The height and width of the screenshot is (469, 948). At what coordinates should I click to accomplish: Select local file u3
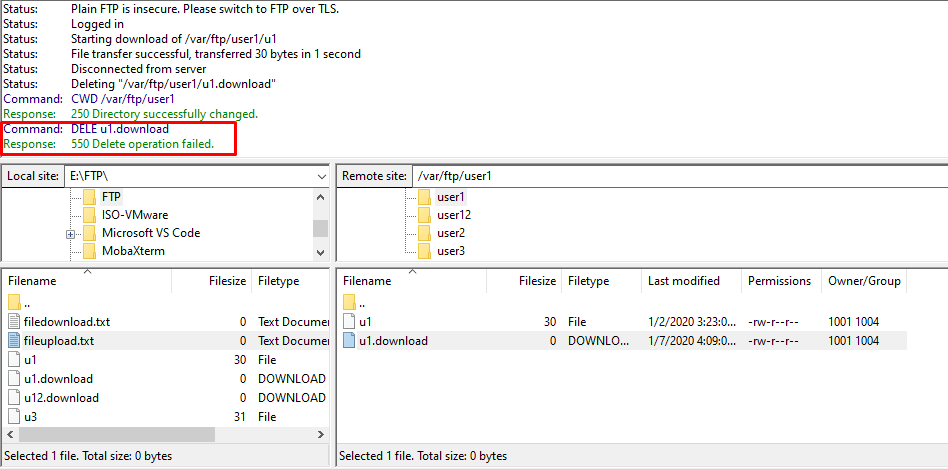click(166, 416)
